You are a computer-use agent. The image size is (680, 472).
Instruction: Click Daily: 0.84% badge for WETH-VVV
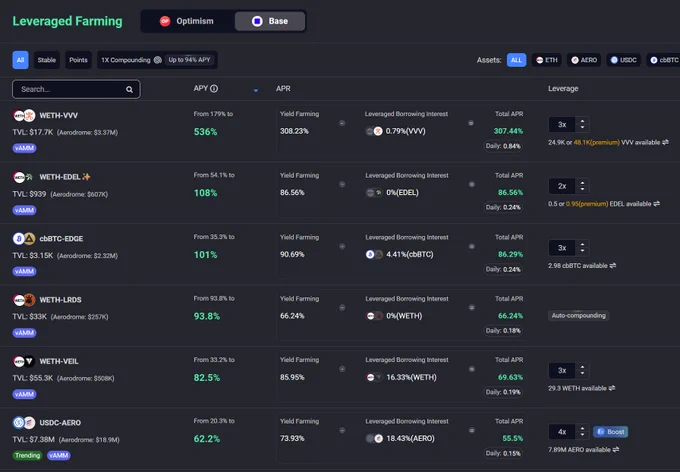tap(503, 146)
